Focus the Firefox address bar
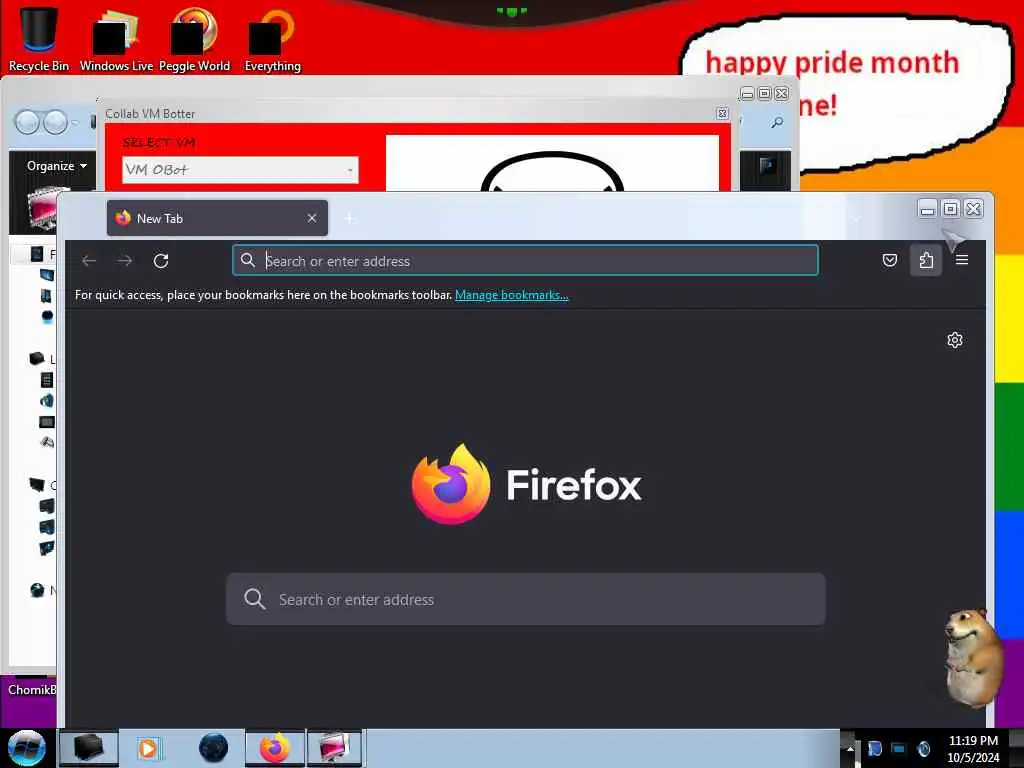Image resolution: width=1024 pixels, height=768 pixels. pos(525,261)
